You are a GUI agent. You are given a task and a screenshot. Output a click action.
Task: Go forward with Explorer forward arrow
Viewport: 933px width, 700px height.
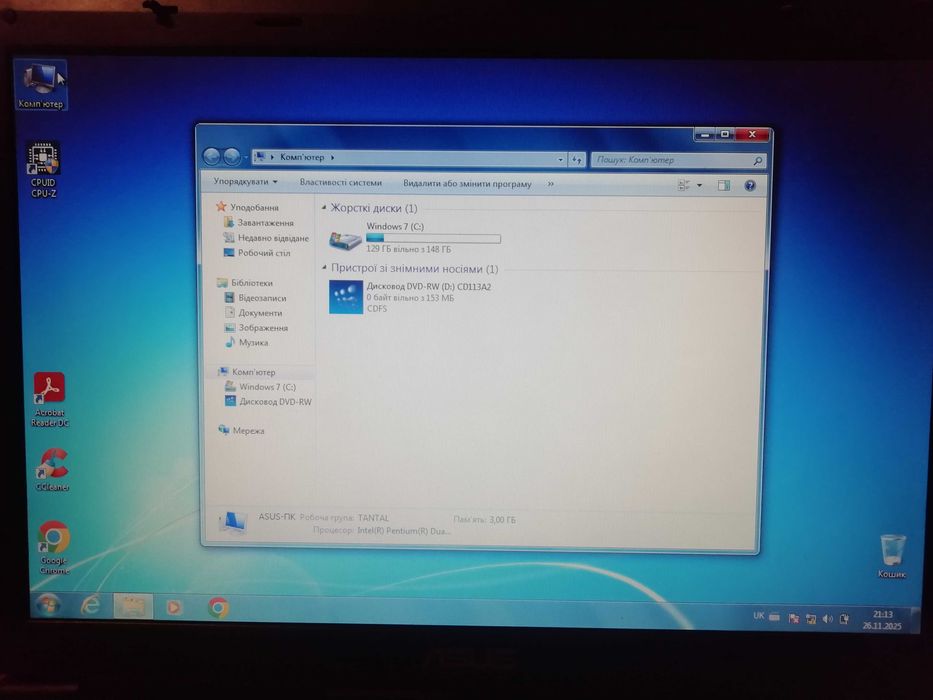point(231,157)
